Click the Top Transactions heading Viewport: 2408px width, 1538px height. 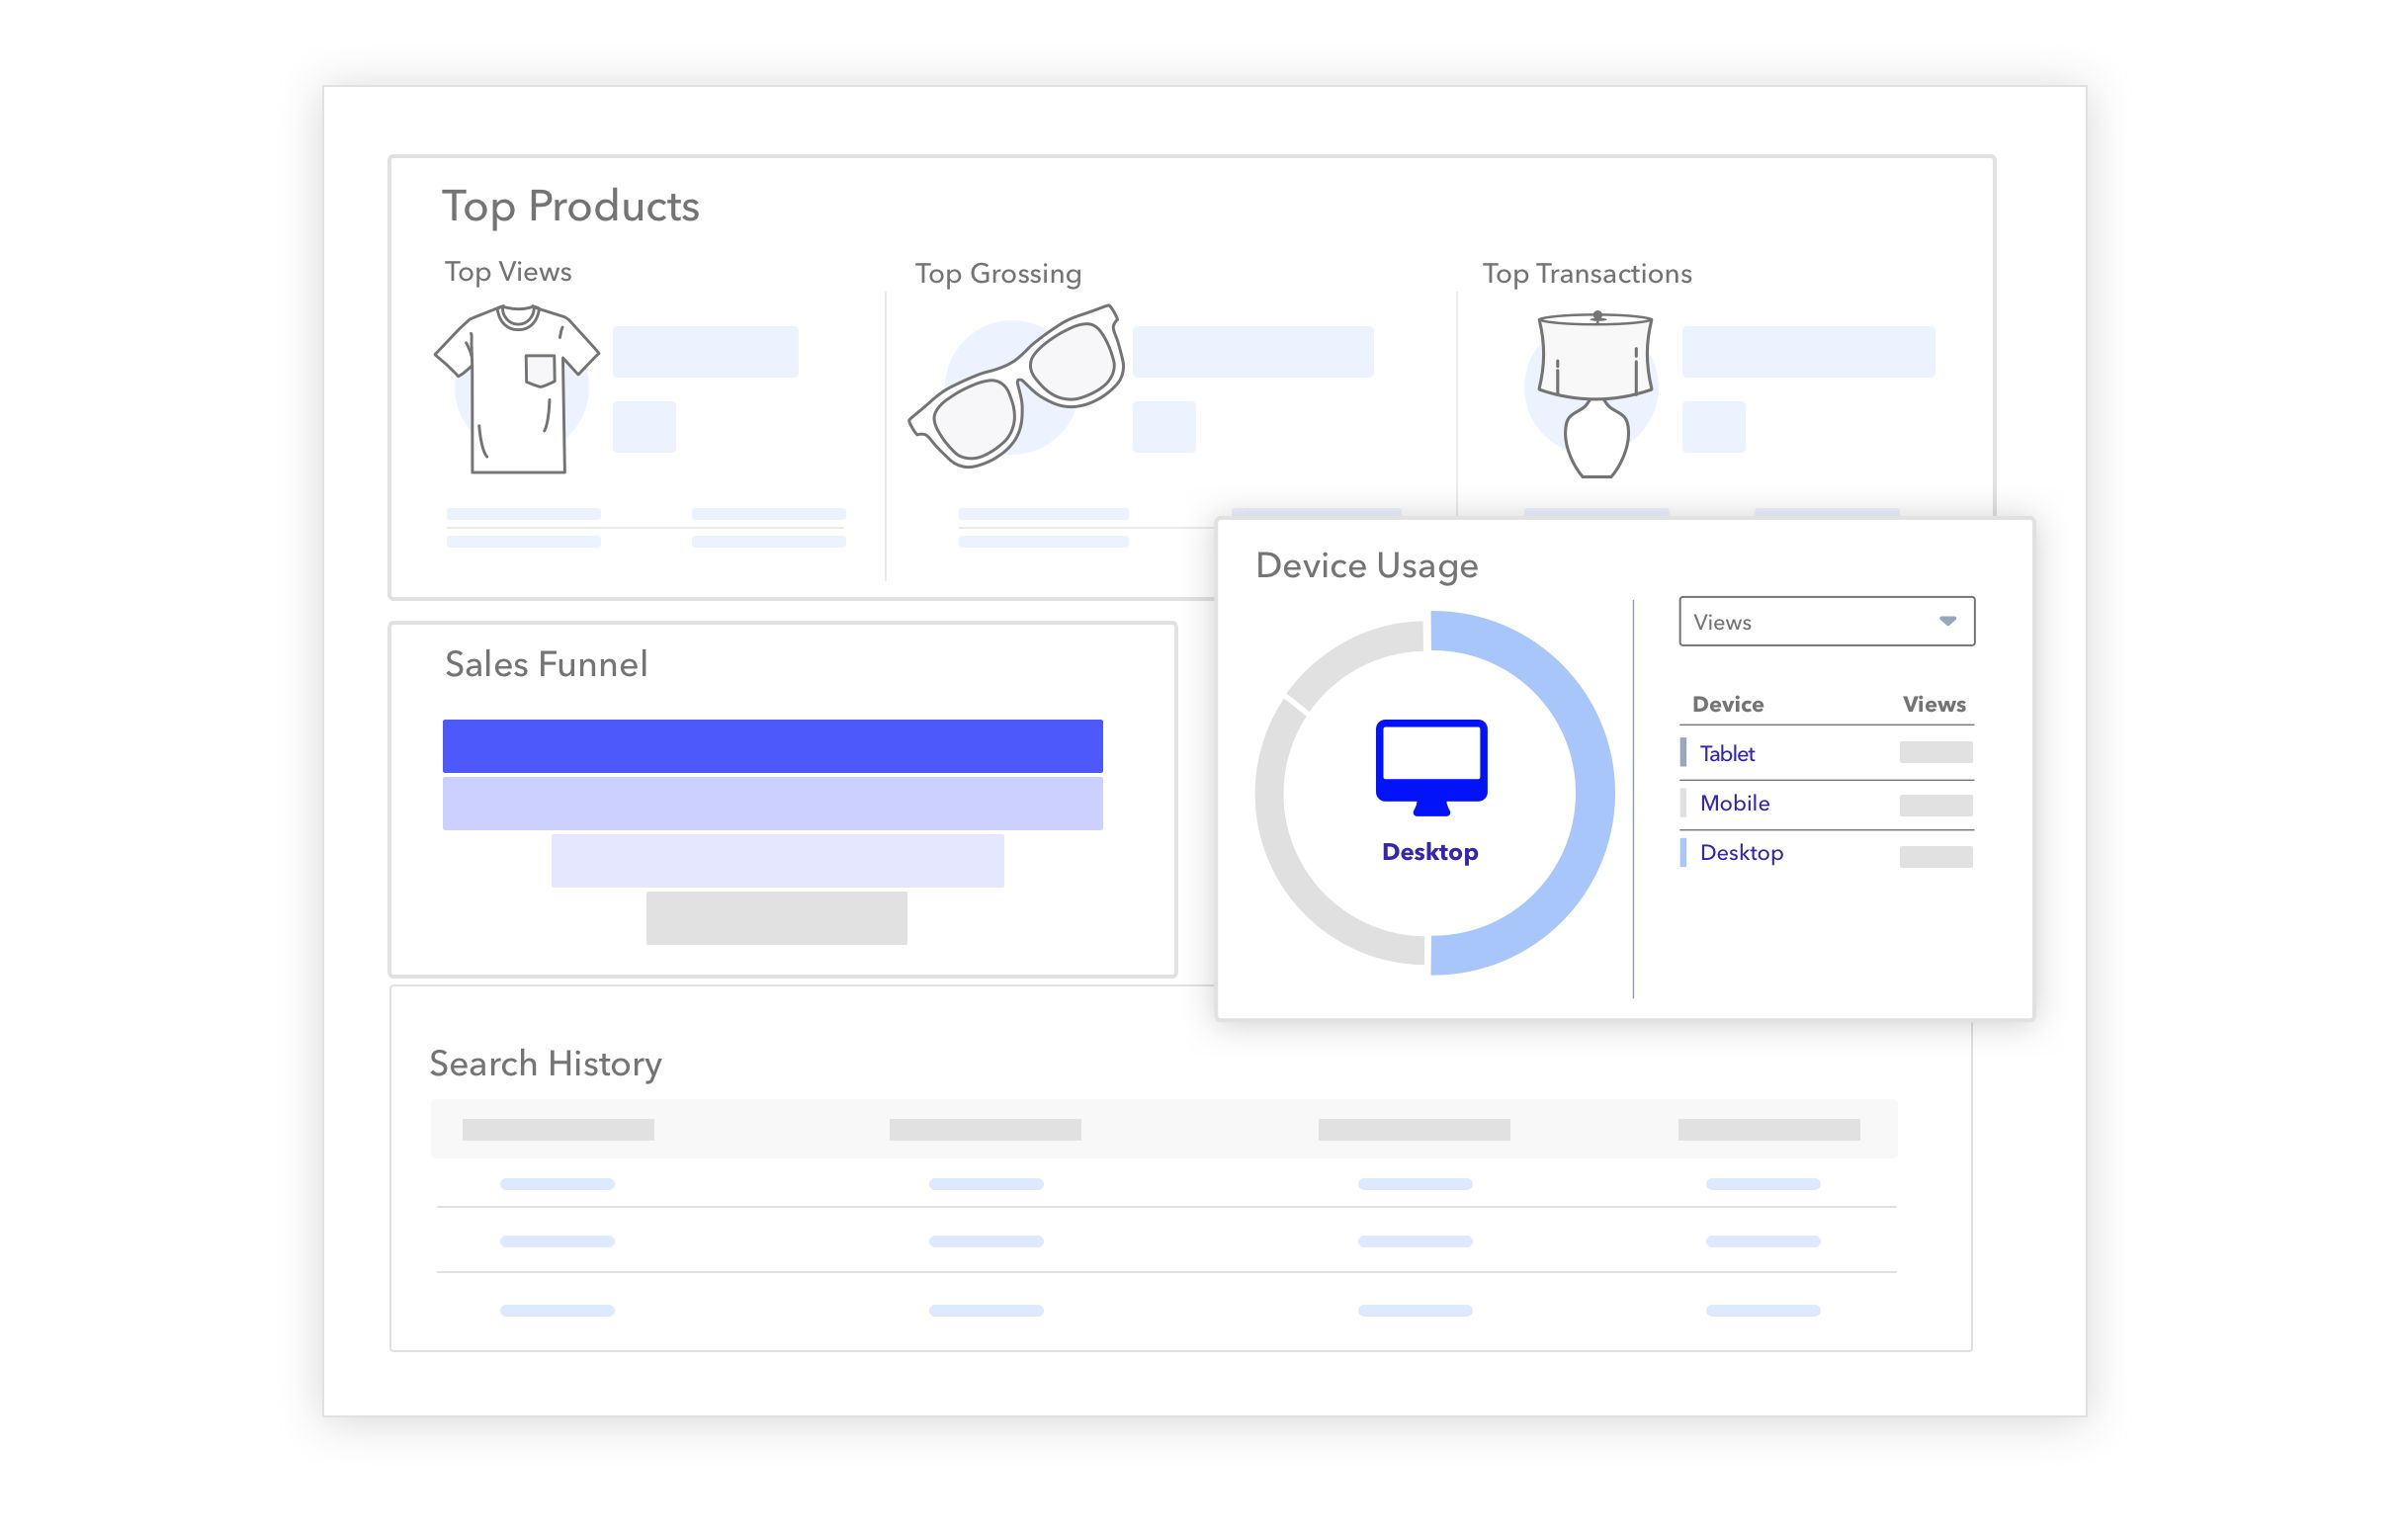click(1587, 274)
